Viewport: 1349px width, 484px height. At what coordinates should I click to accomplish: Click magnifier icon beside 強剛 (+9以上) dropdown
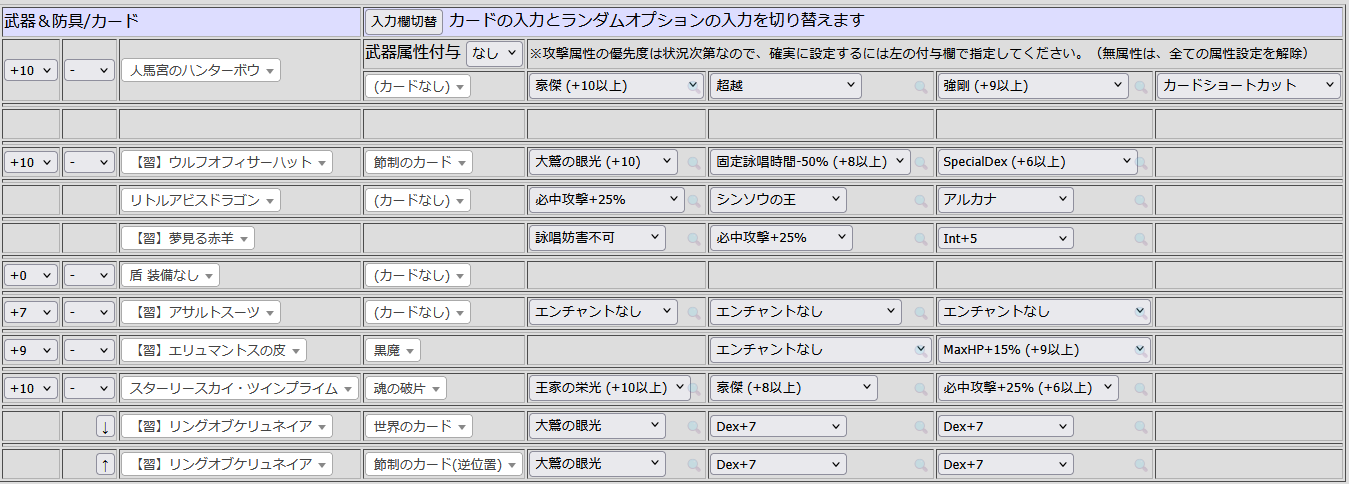pos(1140,87)
